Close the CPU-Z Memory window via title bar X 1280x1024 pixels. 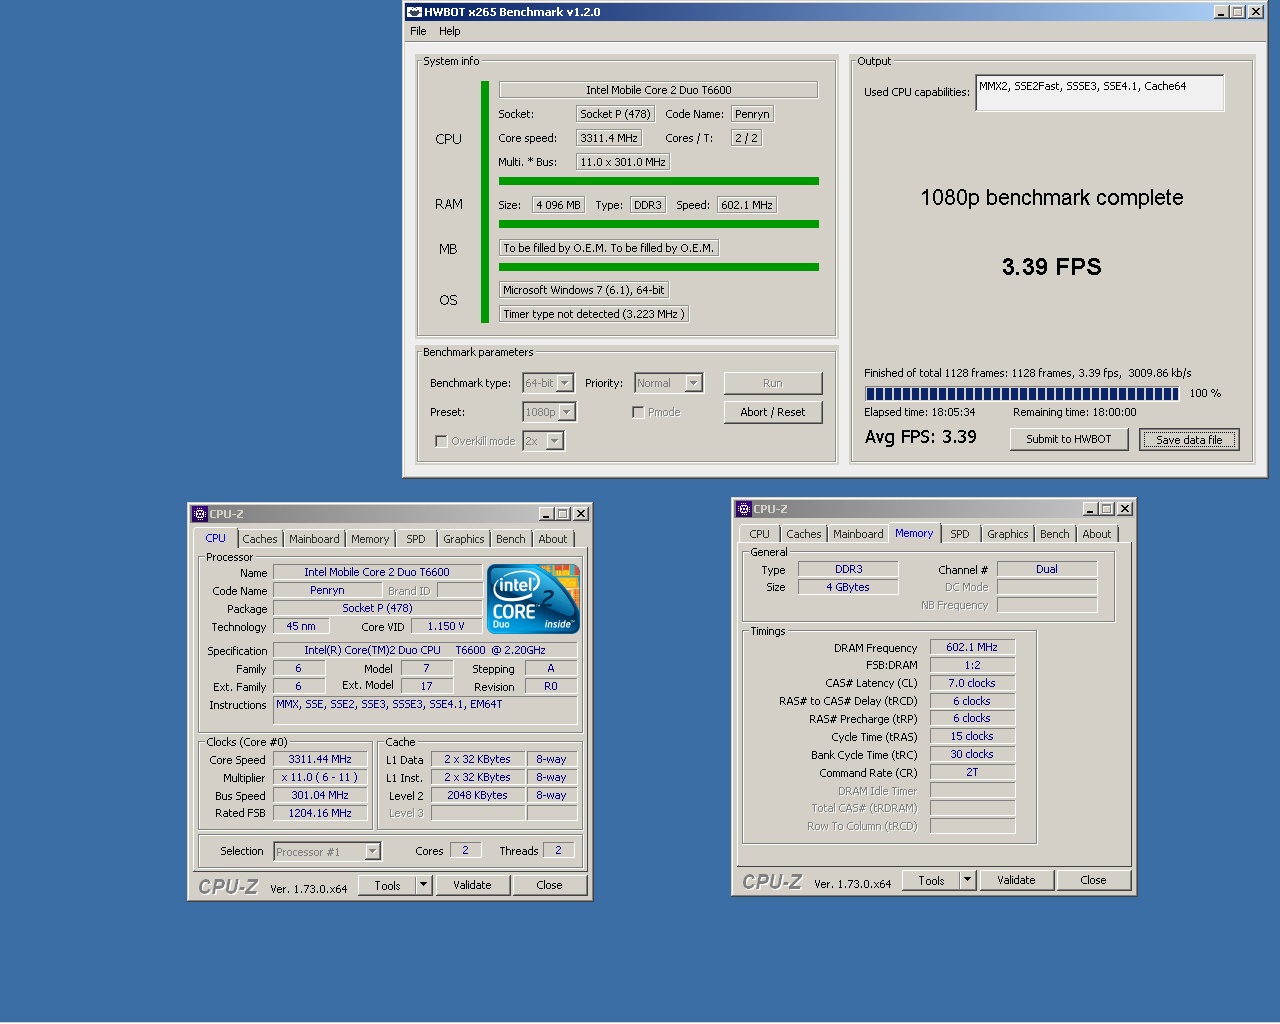pos(1125,509)
